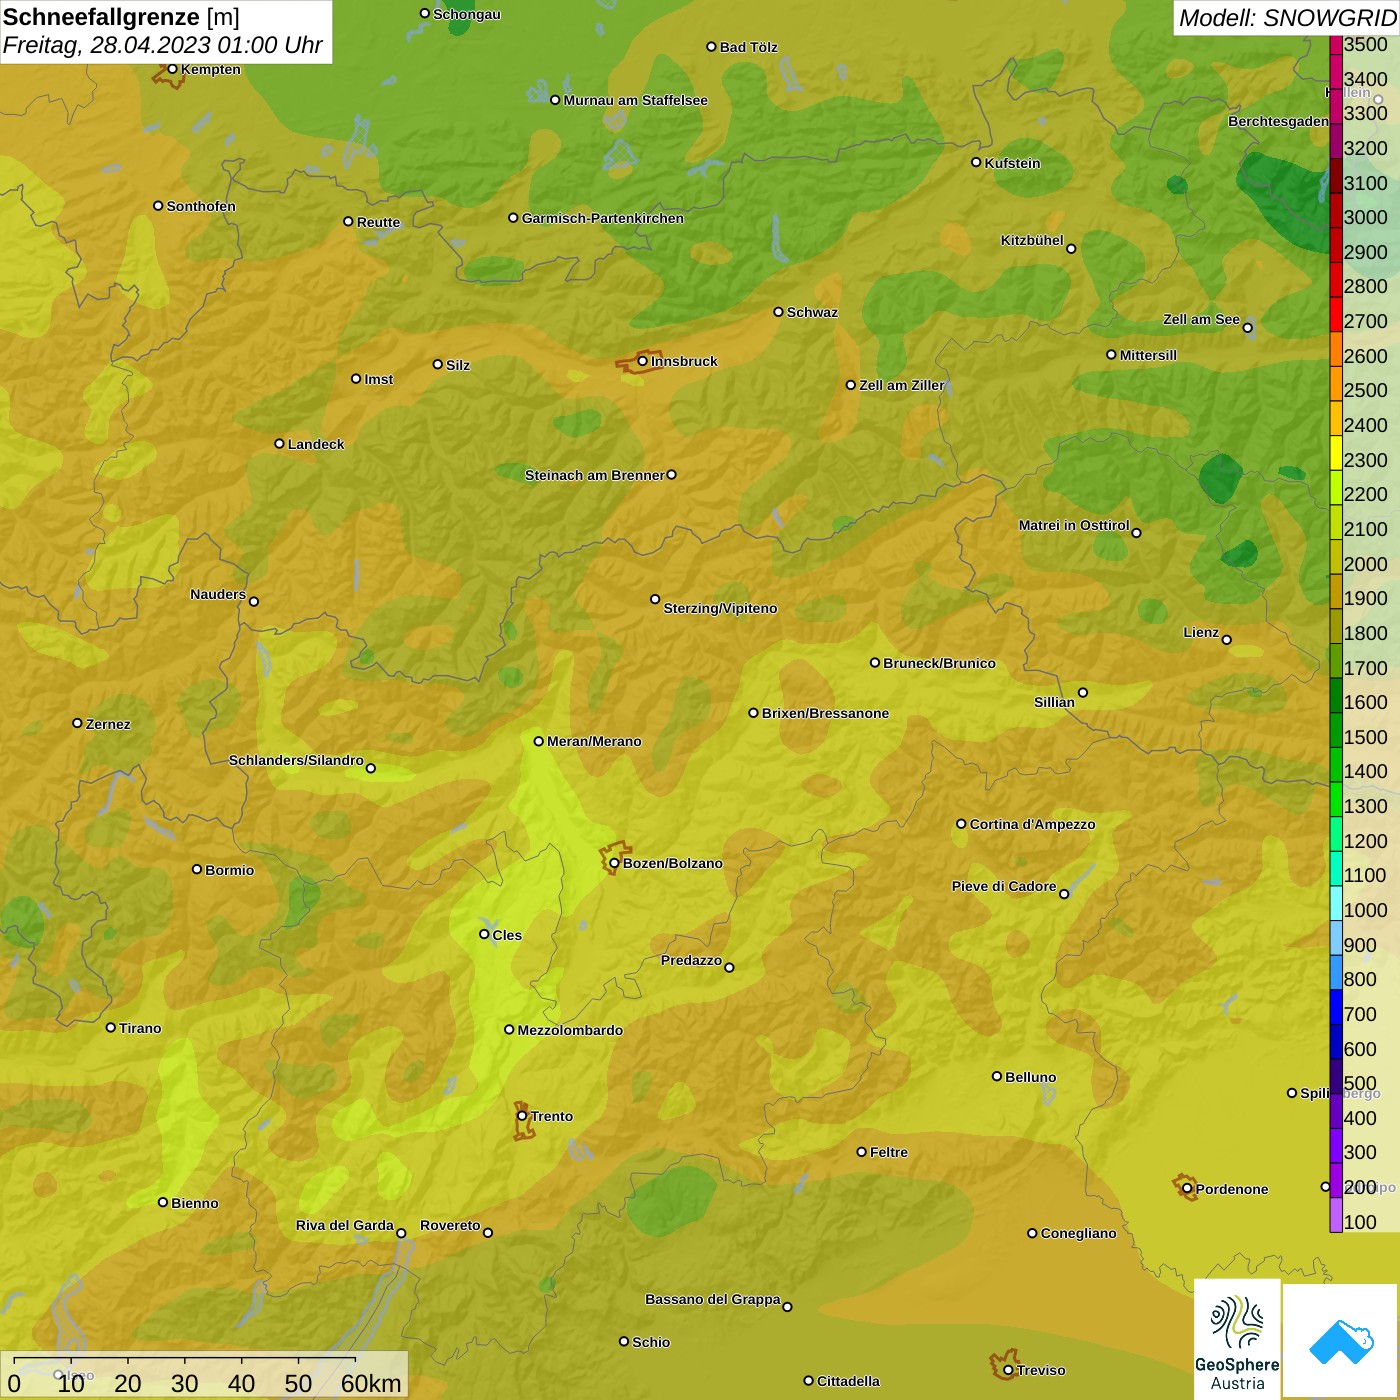Click the Bienno label
Image resolution: width=1400 pixels, height=1400 pixels.
[194, 1203]
